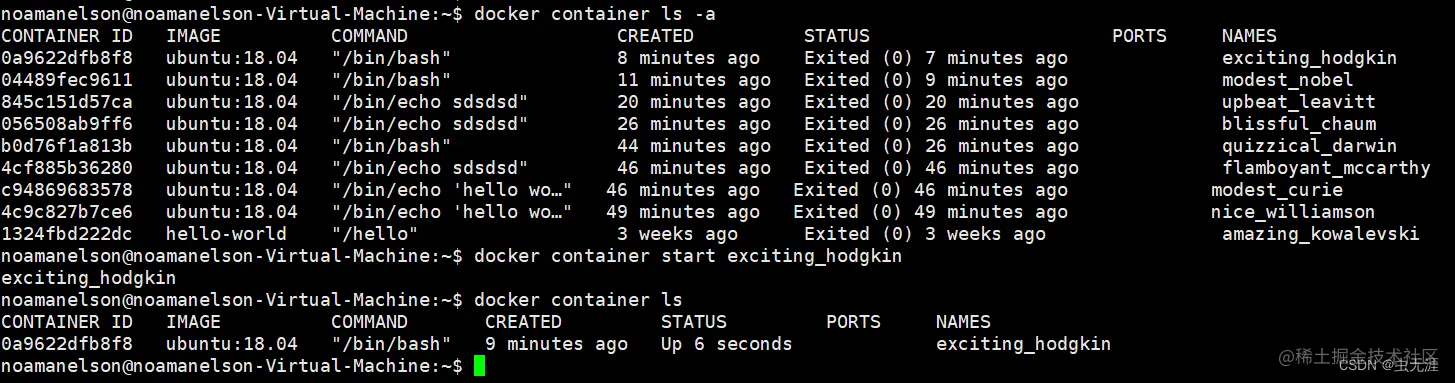Click the flamboyant_mccarthy container name

[1326, 168]
